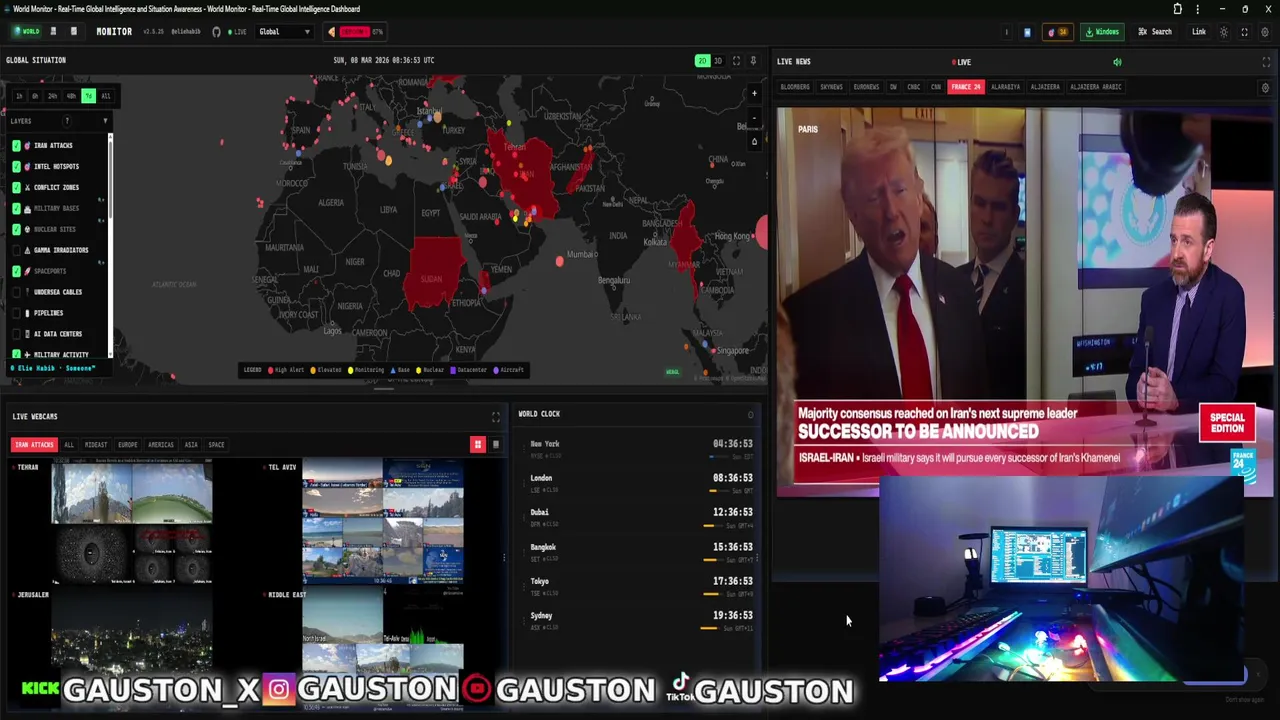The height and width of the screenshot is (720, 1280).
Task: Toggle Nuclear Sites layer checkbox
Action: [x=16, y=229]
